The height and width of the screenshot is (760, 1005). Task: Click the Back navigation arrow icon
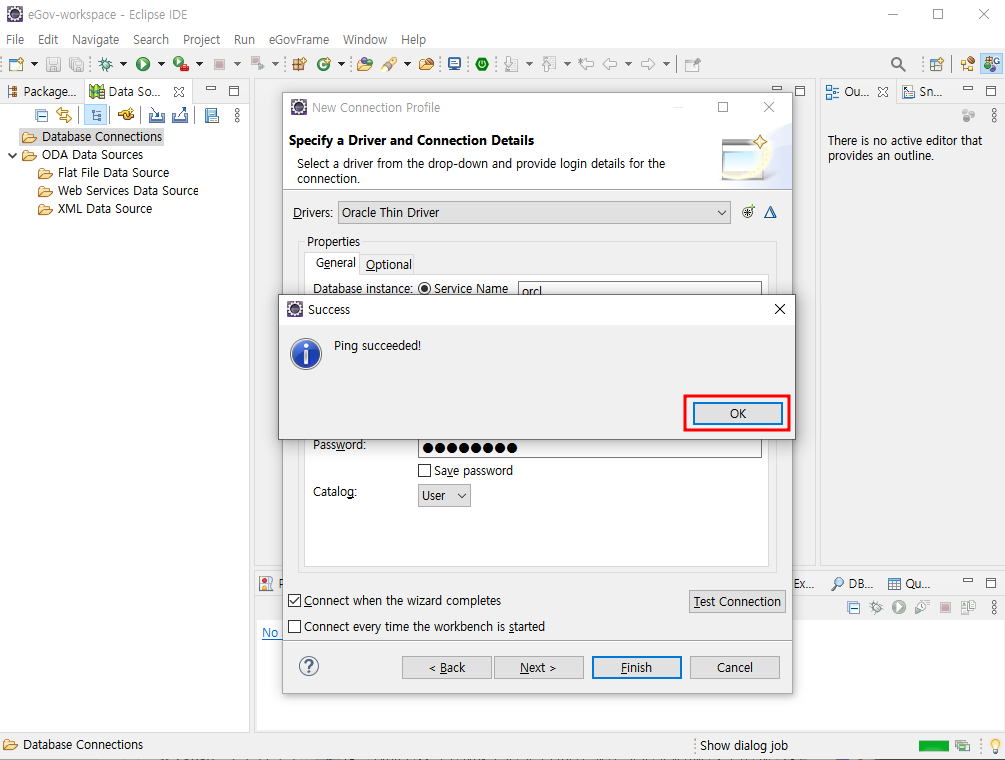(610, 64)
